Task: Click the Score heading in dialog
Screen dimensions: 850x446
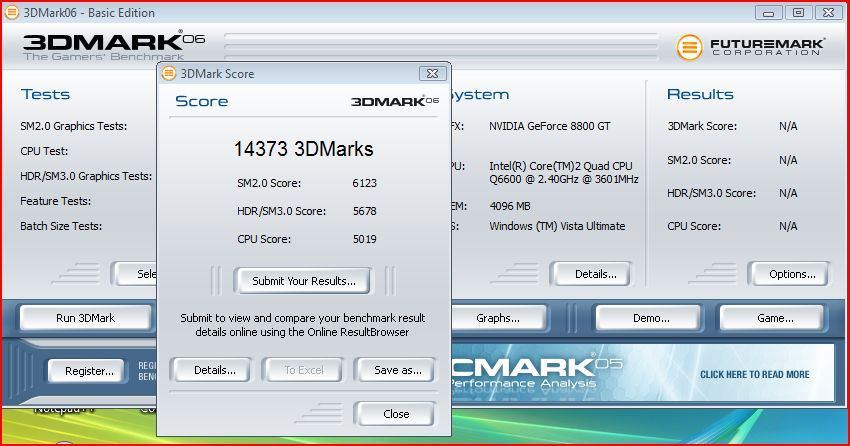Action: (202, 101)
